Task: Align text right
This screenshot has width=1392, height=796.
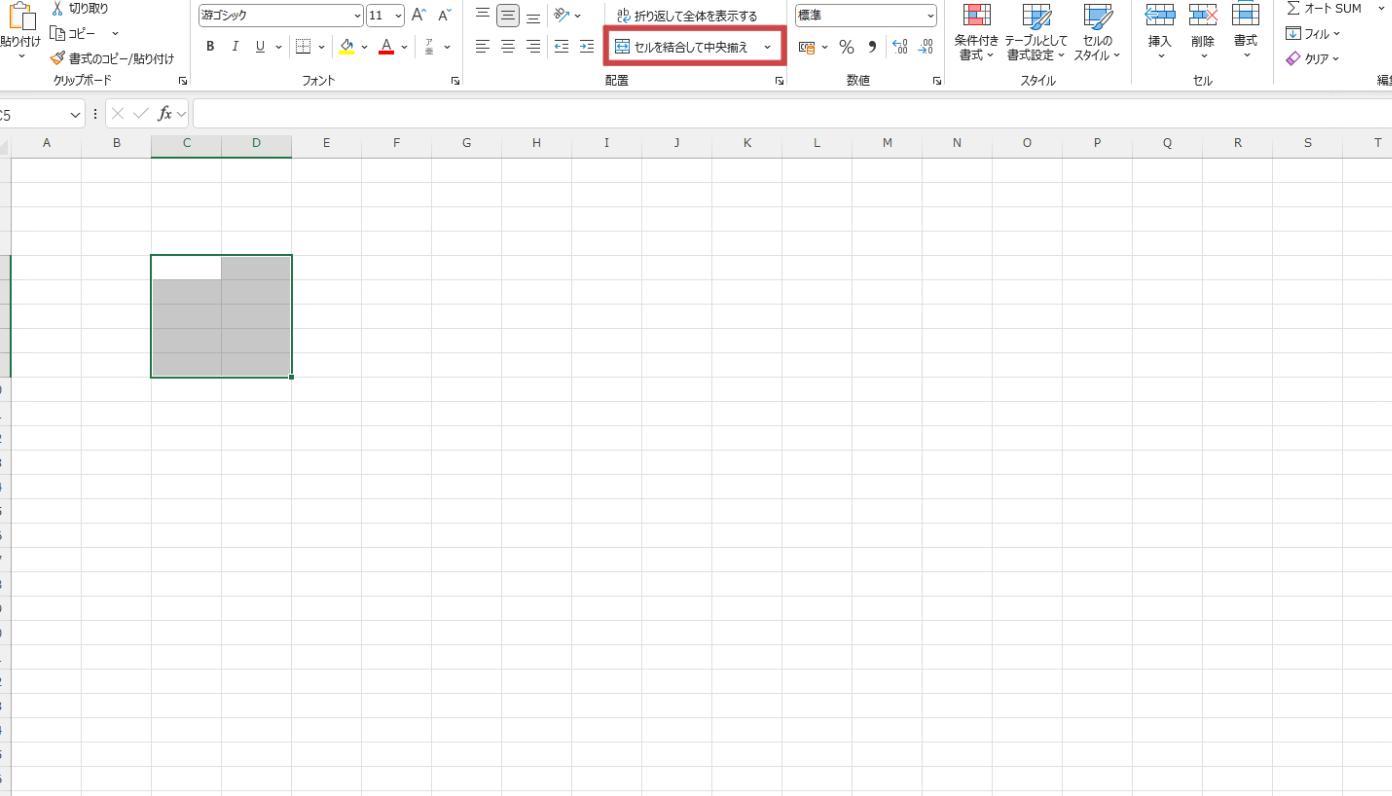Action: (533, 46)
